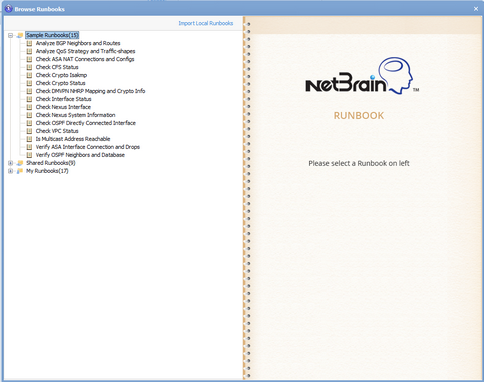The height and width of the screenshot is (382, 484).
Task: Collapse the Sample Runbooks folder
Action: tap(10, 35)
